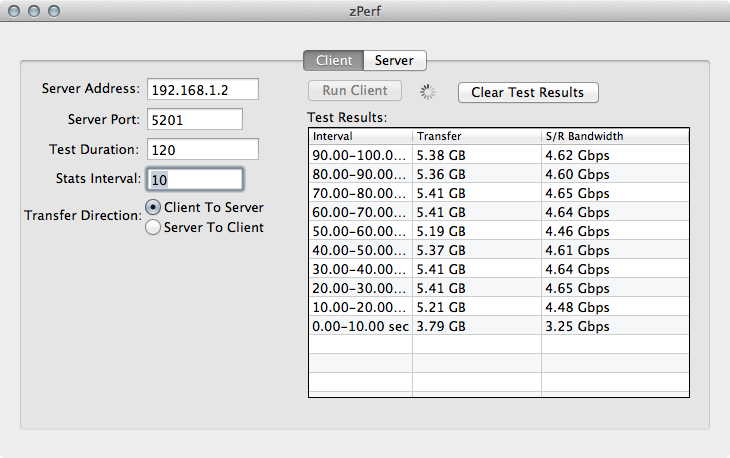Select the 90.00-100.00 interval result row
This screenshot has height=458, width=730.
[360, 155]
